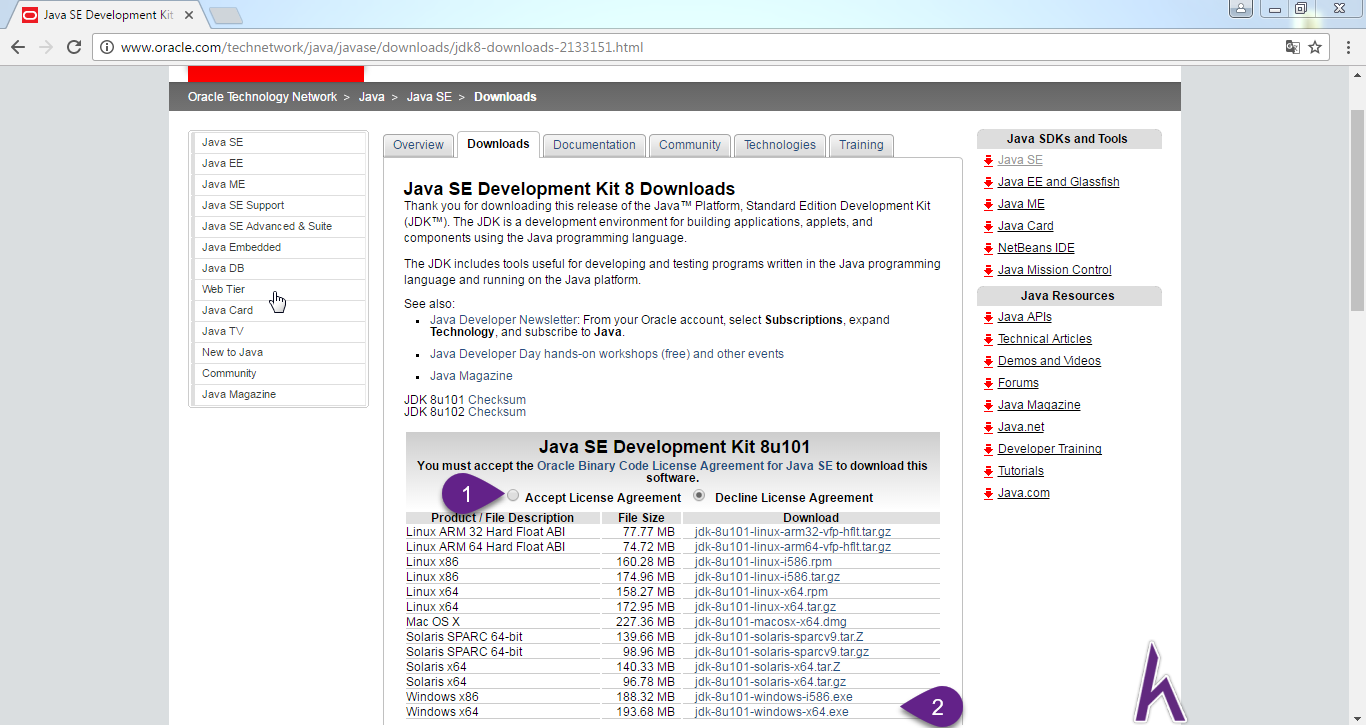Select Decline License Agreement radio button
Viewport: 1366px width, 728px height.
click(x=699, y=496)
